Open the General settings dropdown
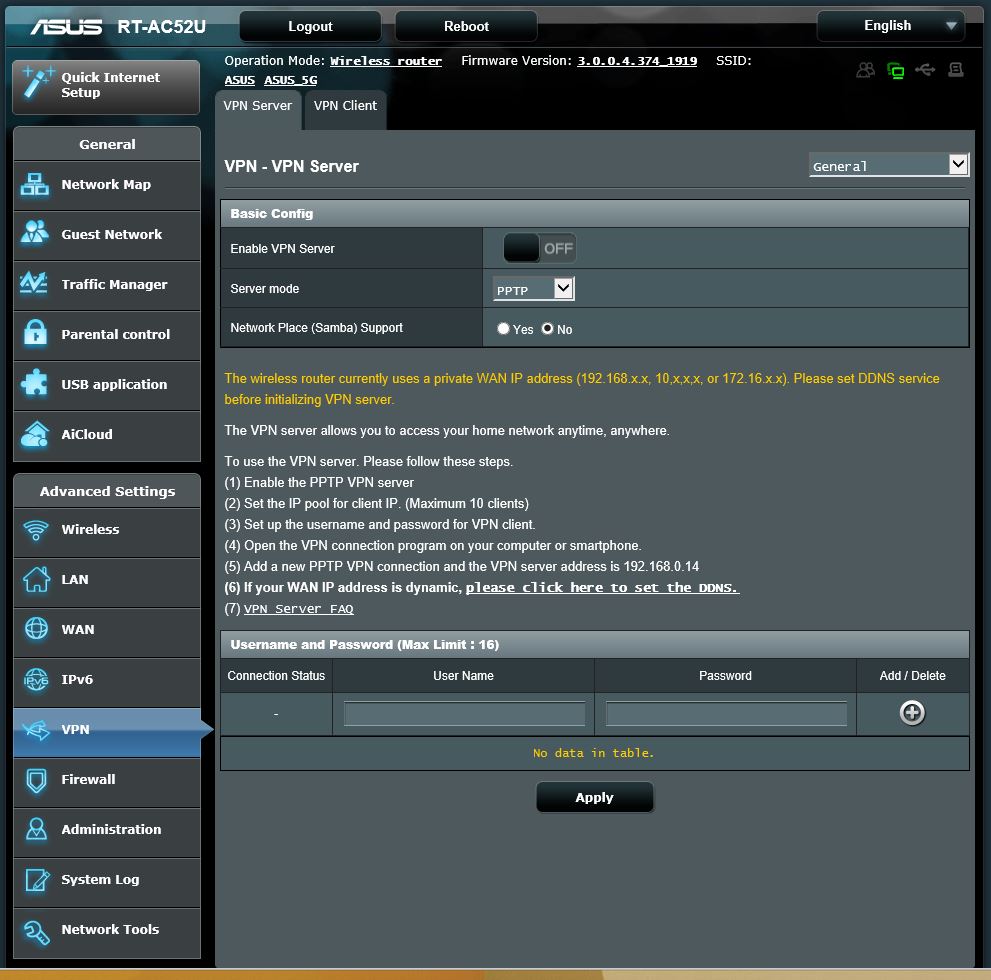The image size is (991, 980). [x=889, y=166]
